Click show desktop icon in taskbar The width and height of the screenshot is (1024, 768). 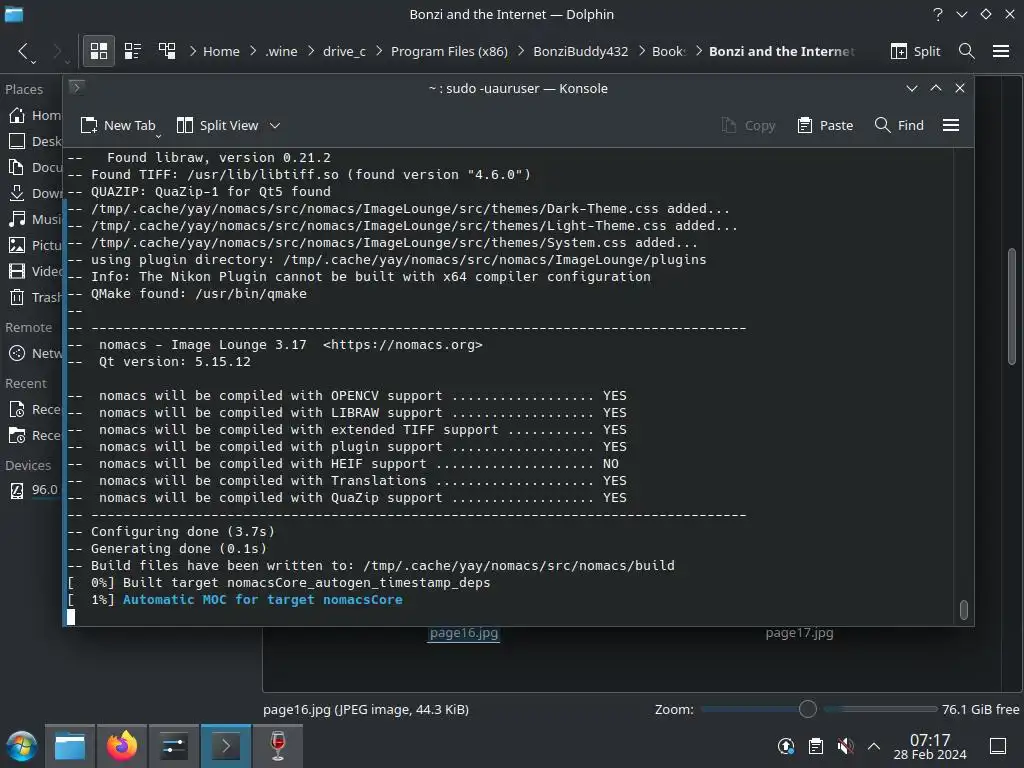pos(998,746)
